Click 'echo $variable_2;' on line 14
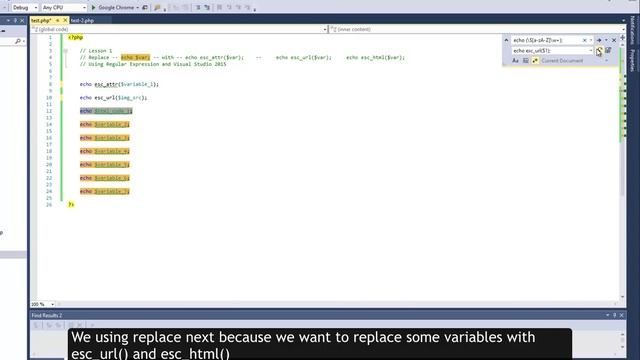 [x=104, y=124]
